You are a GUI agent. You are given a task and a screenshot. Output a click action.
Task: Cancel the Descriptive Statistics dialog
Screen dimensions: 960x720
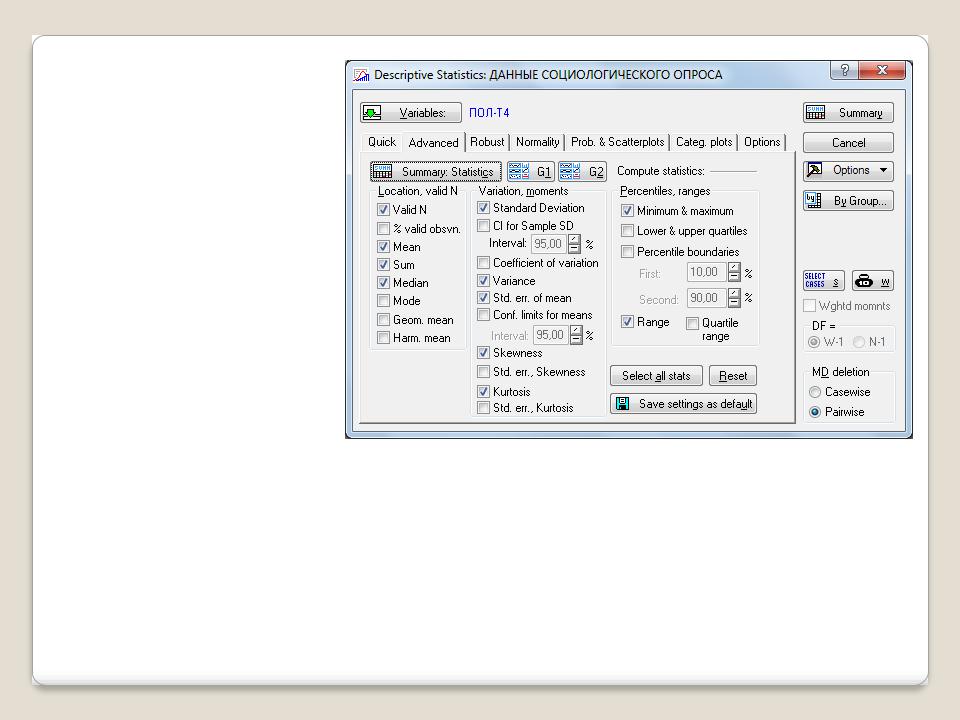coord(848,143)
